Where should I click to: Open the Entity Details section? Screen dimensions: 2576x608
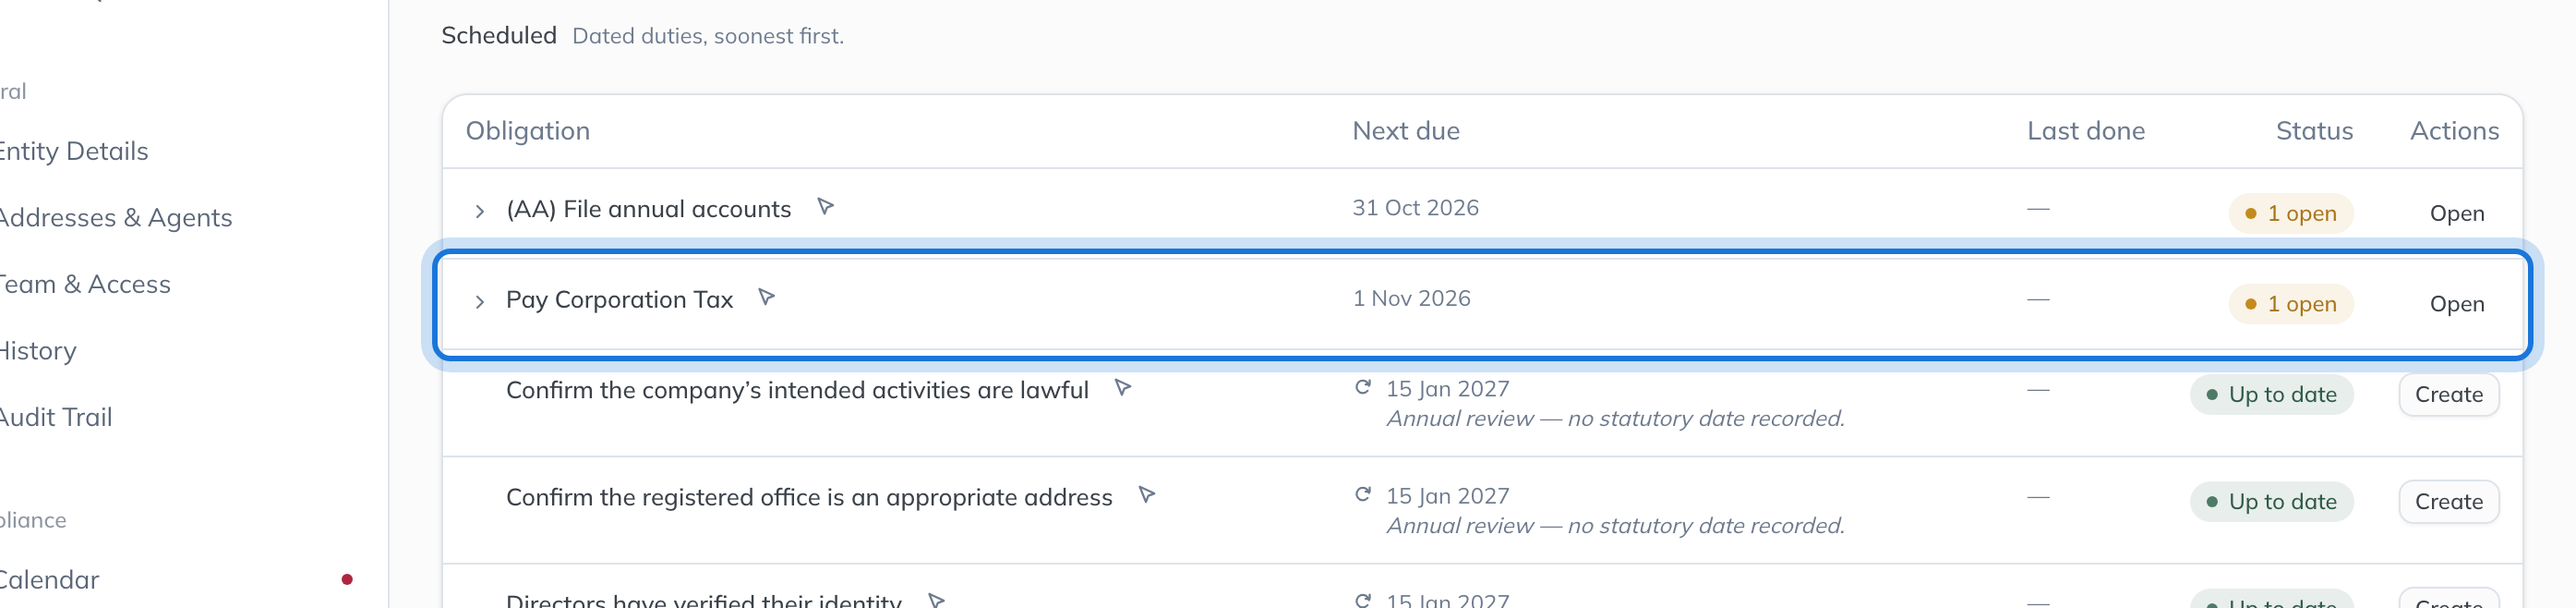pyautogui.click(x=72, y=151)
